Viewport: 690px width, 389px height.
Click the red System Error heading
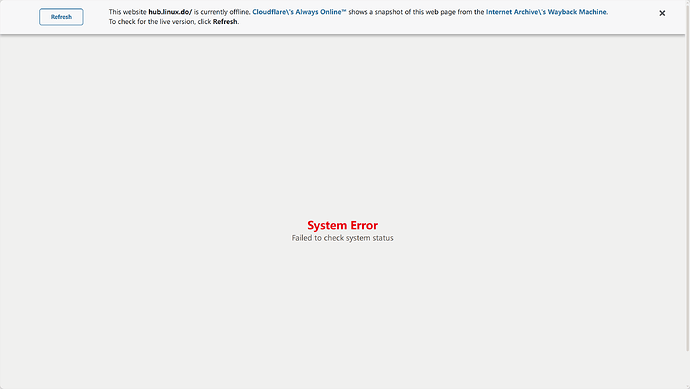[x=342, y=225]
